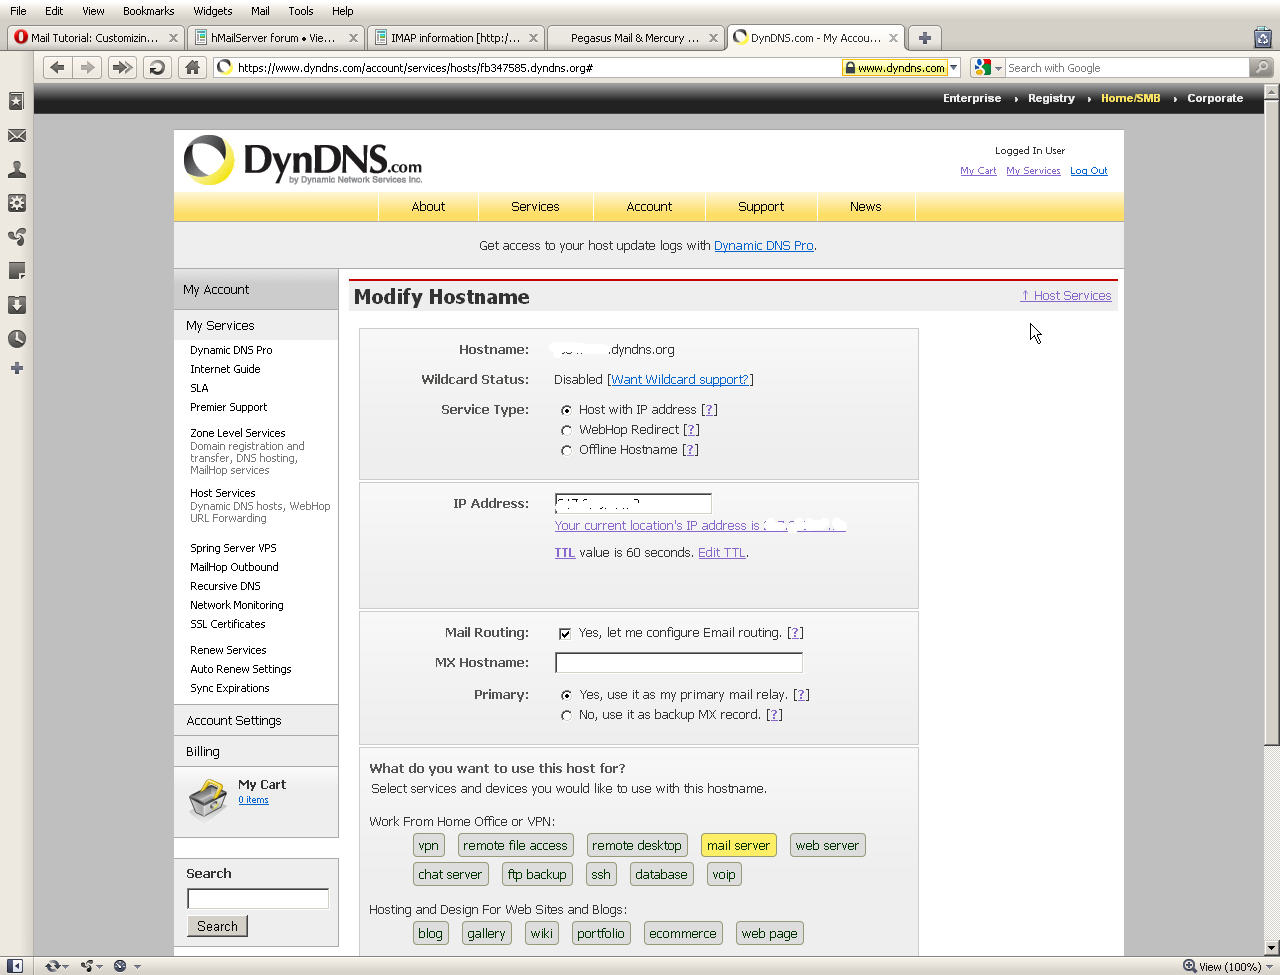Open Auto Renew Settings sidebar link
The width and height of the screenshot is (1280, 975).
click(x=241, y=669)
